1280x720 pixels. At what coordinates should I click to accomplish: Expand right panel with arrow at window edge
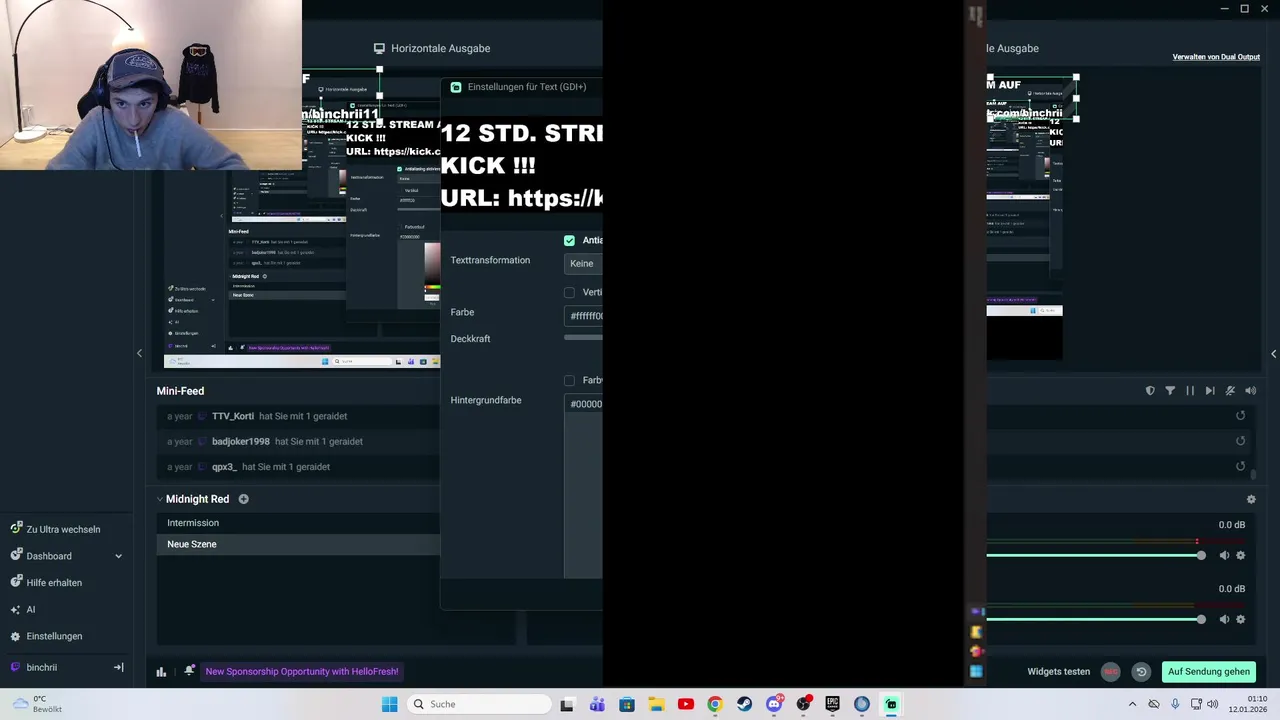click(x=1273, y=354)
